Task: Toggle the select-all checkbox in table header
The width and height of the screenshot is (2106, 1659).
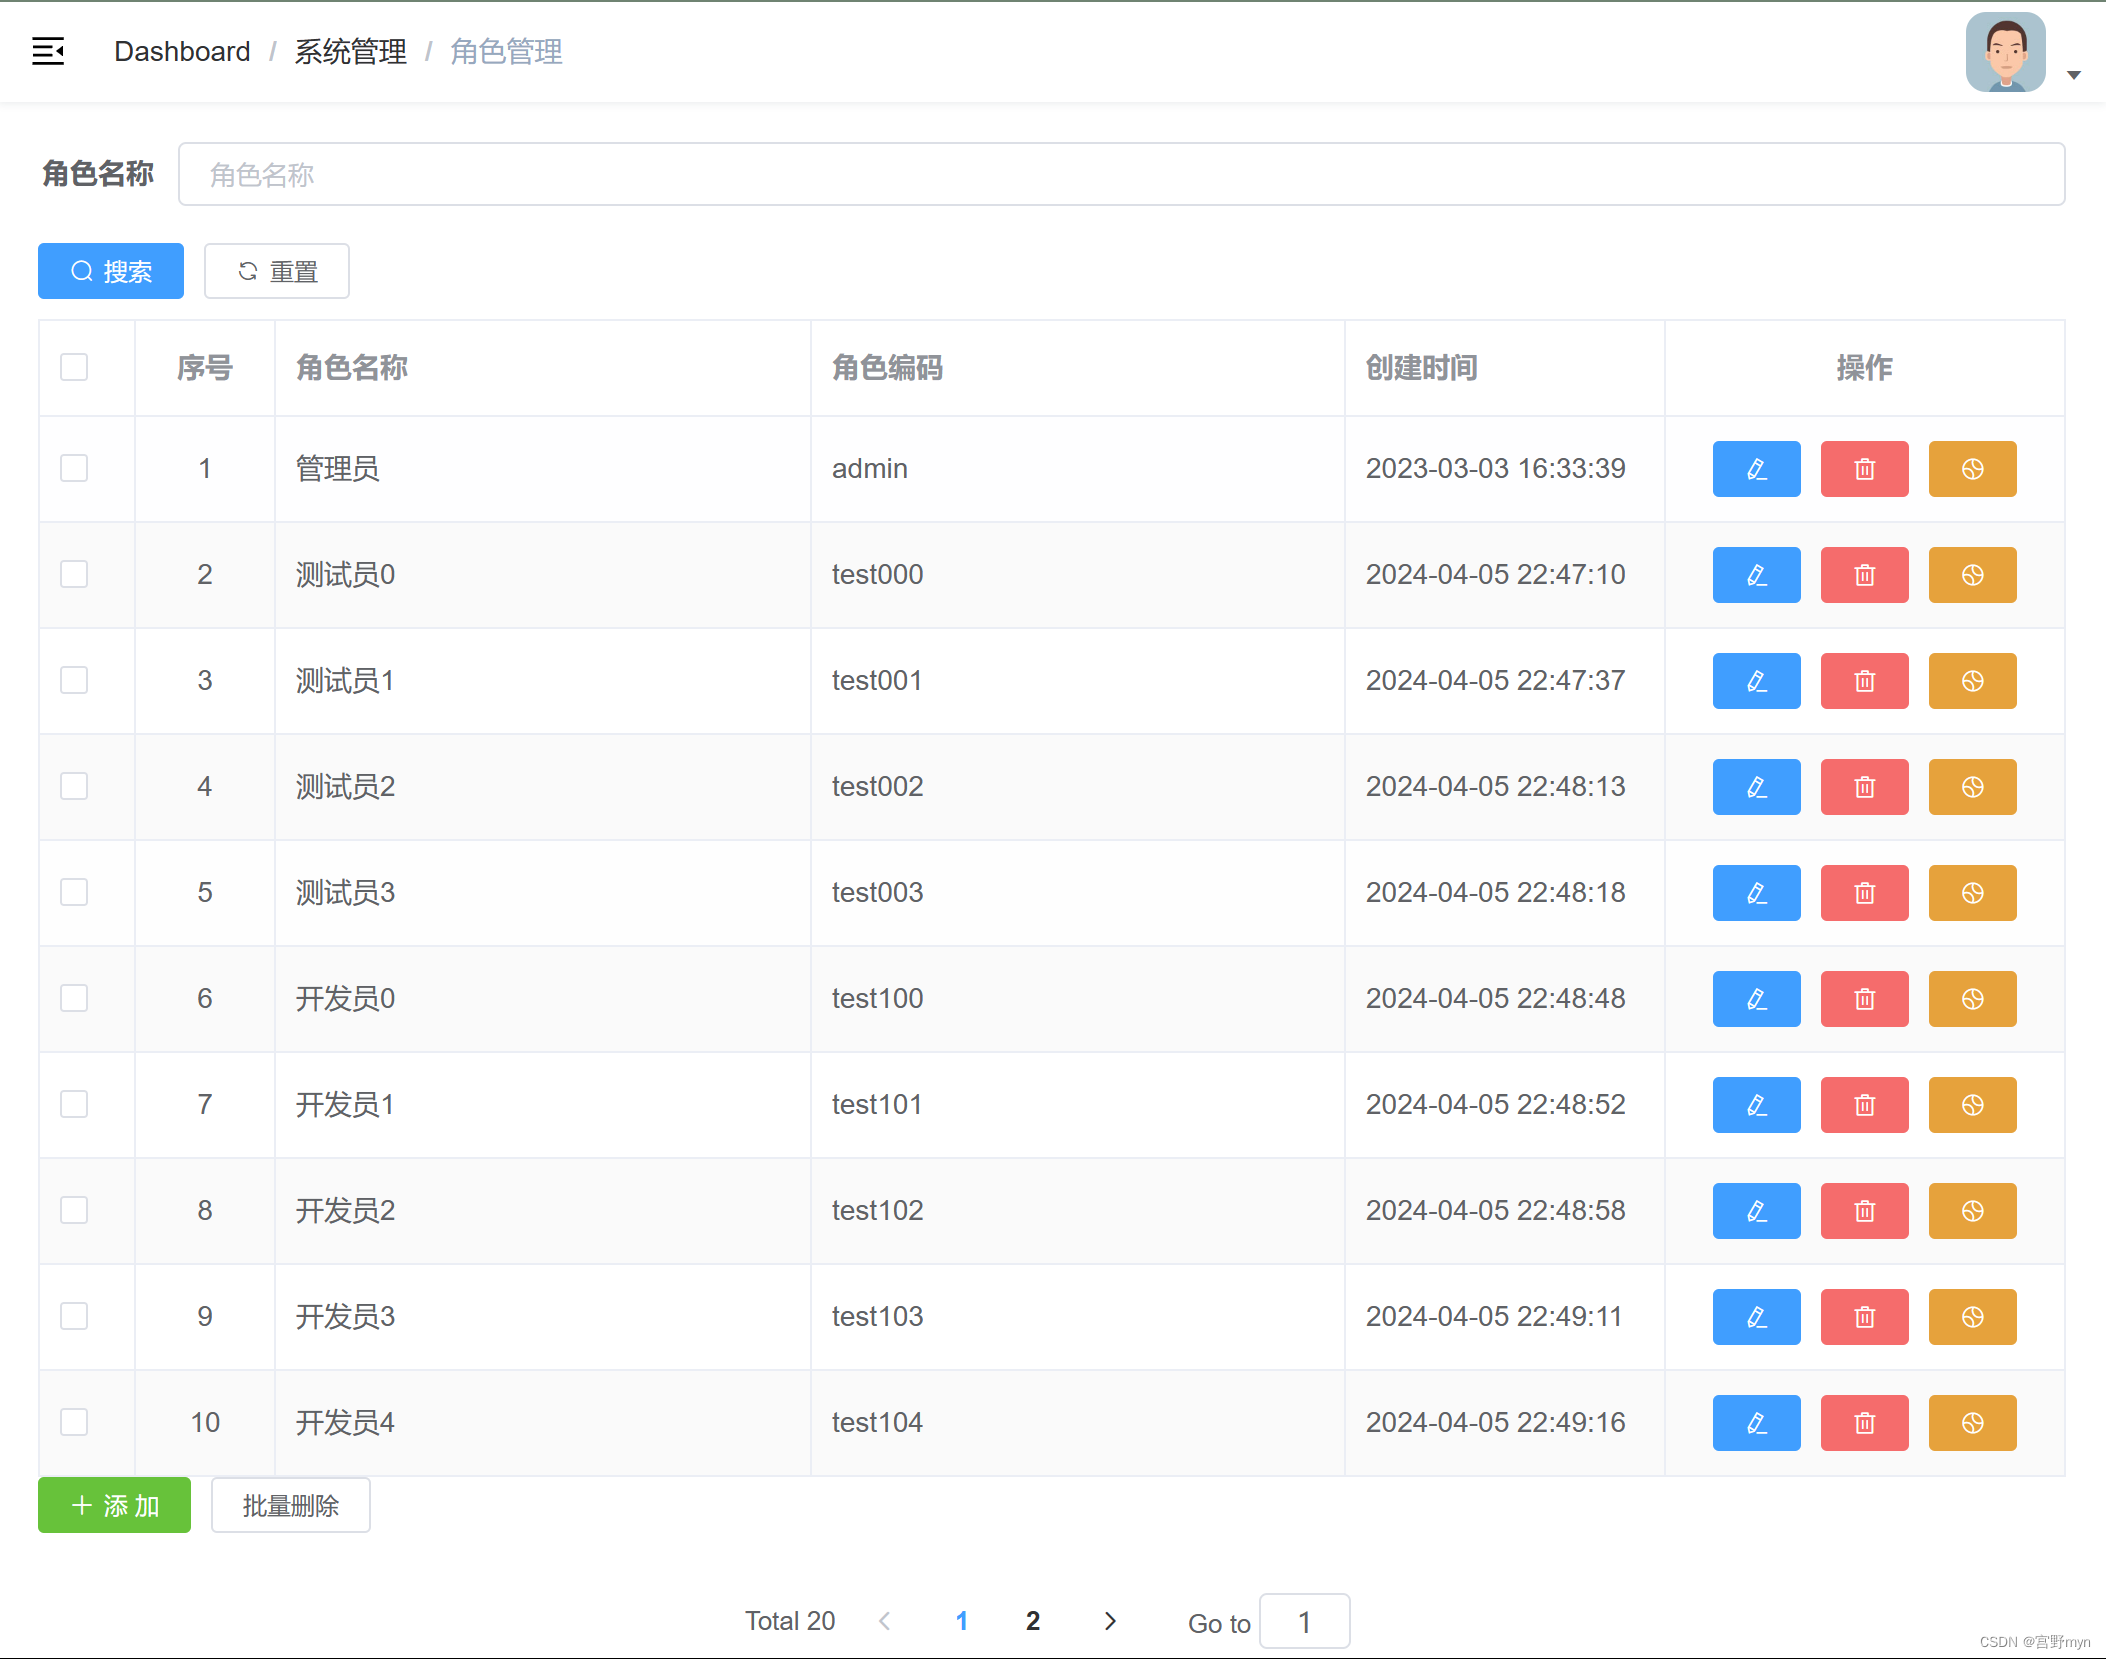Action: (74, 367)
